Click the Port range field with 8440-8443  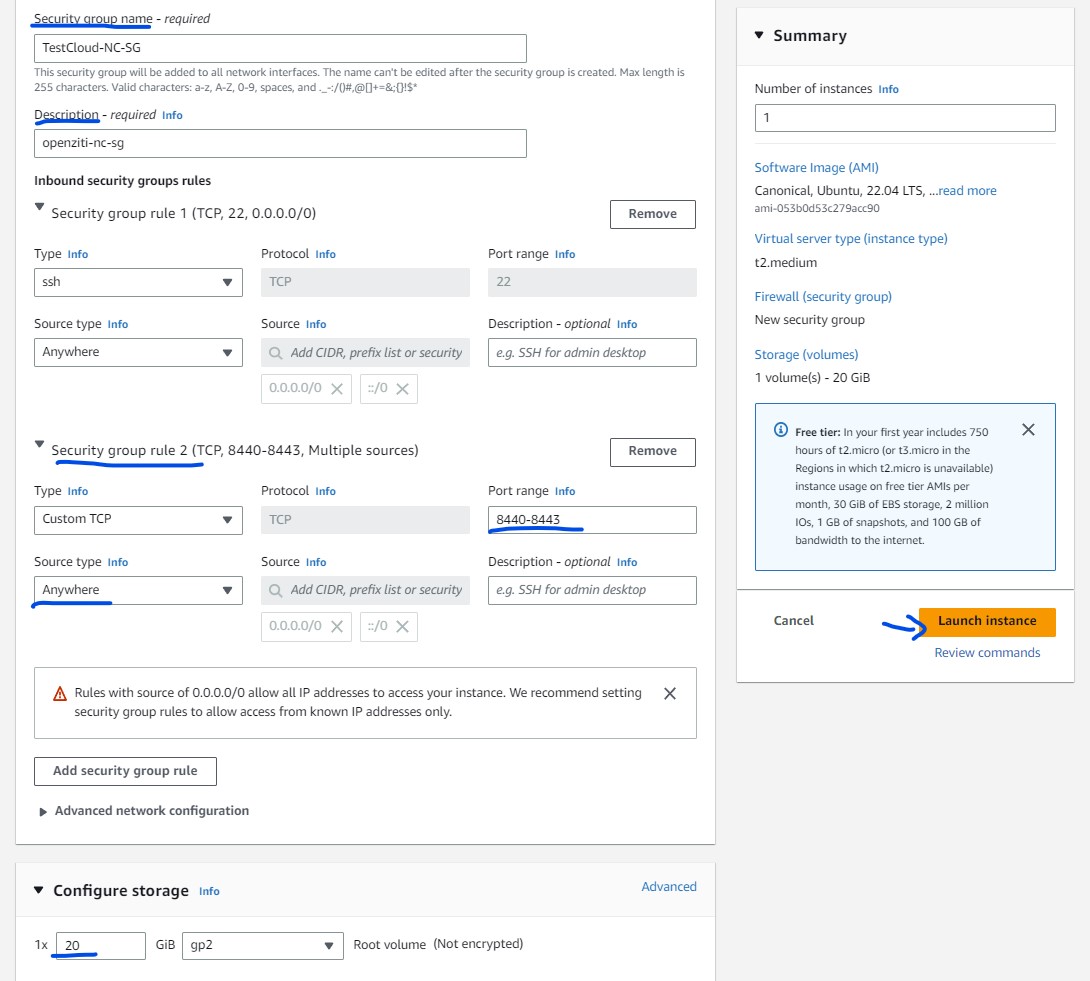point(592,520)
